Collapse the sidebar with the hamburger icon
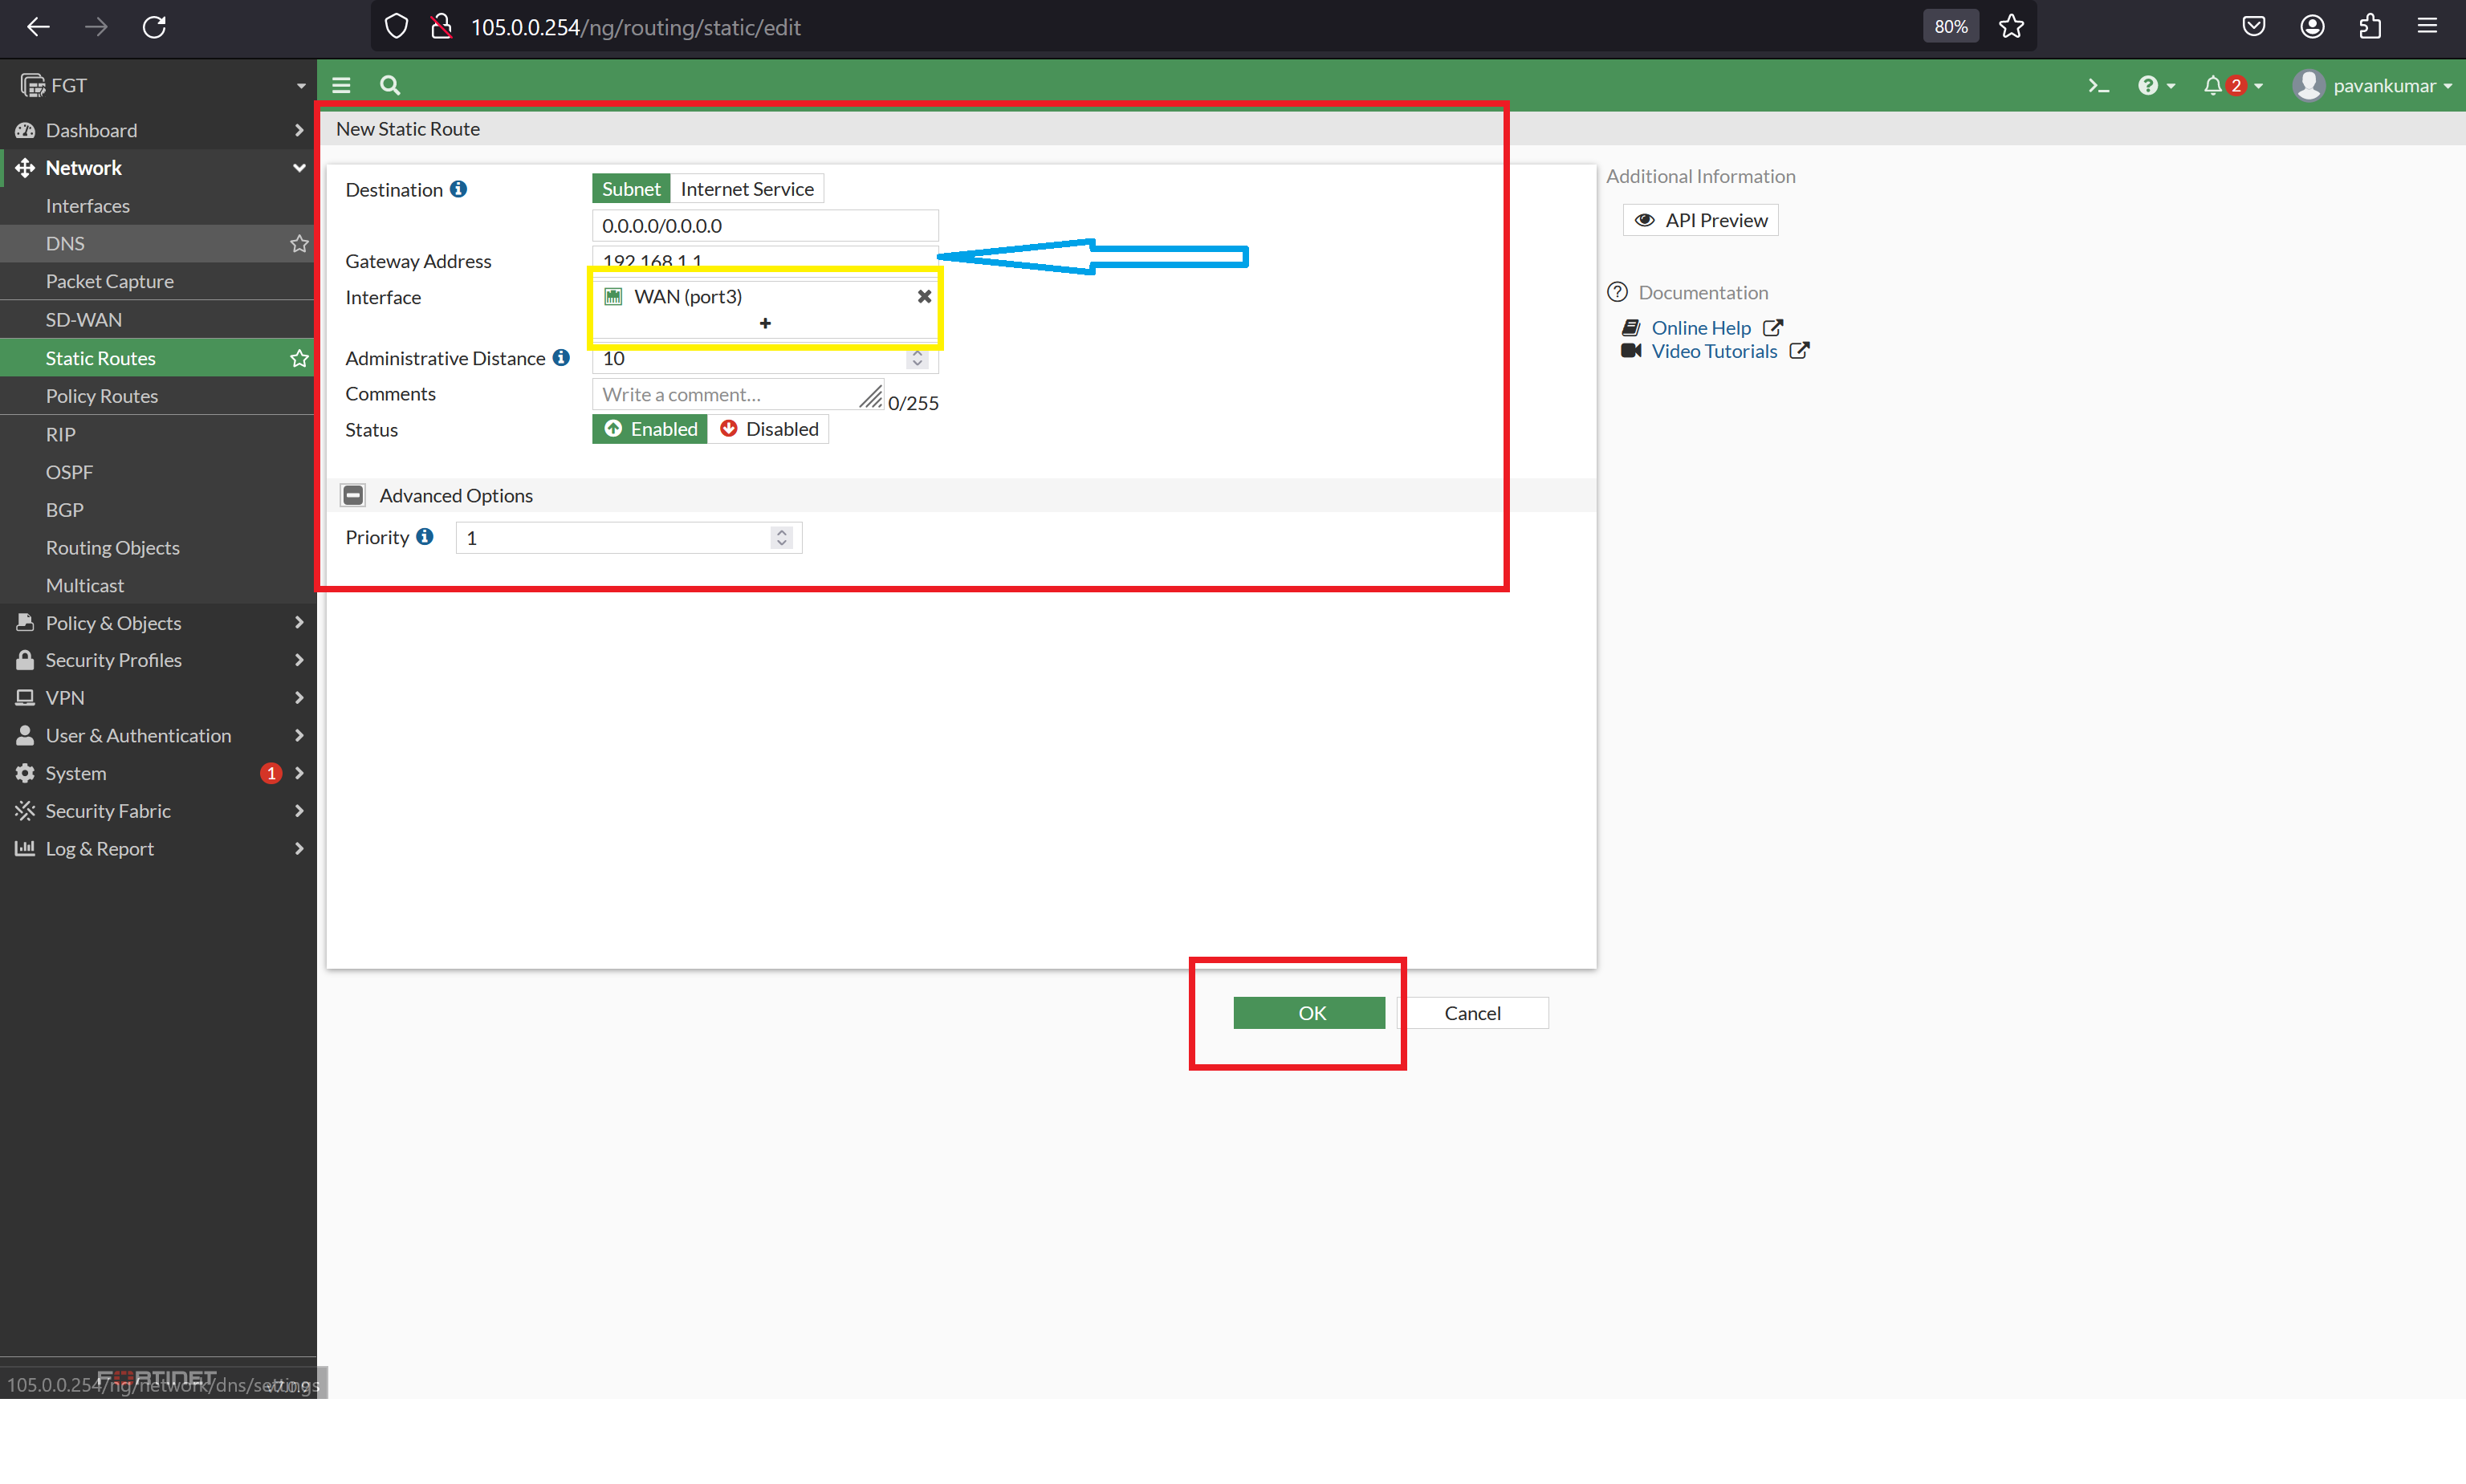 (x=341, y=85)
